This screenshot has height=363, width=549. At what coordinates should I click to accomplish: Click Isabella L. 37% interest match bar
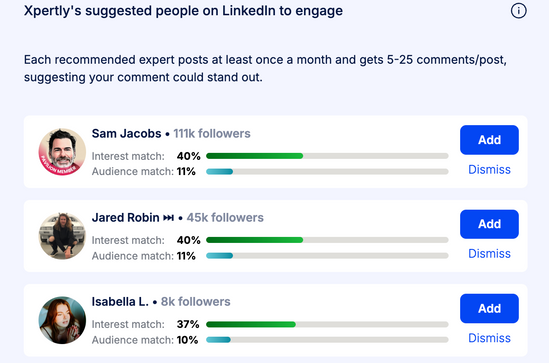327,324
